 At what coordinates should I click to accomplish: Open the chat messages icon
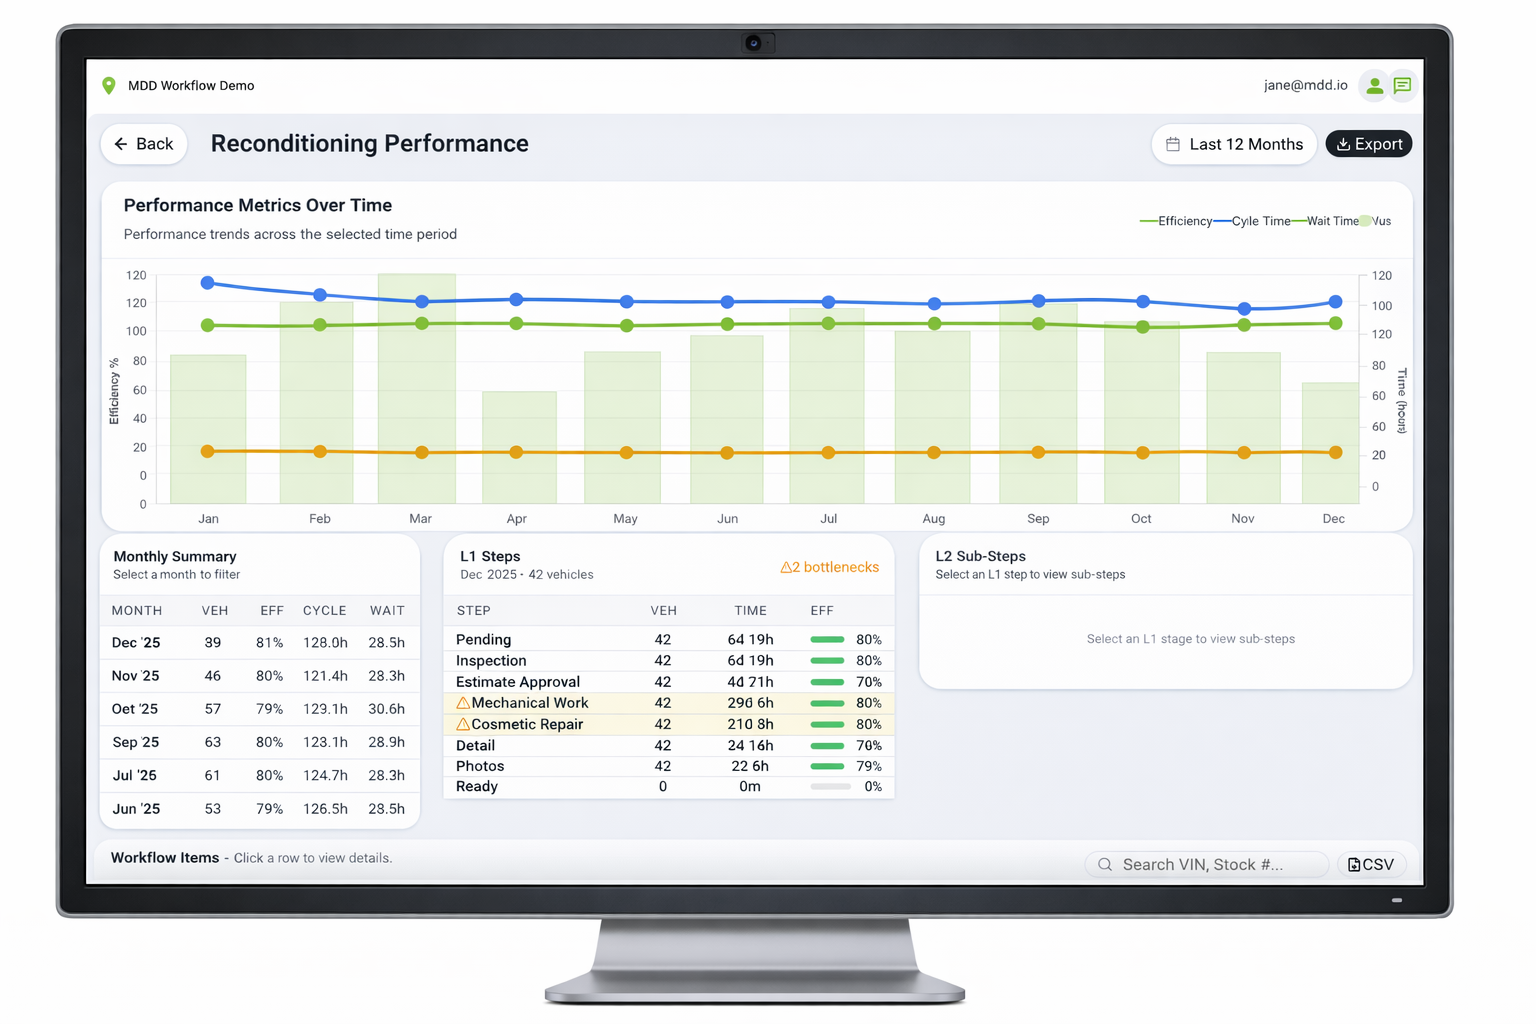tap(1403, 86)
